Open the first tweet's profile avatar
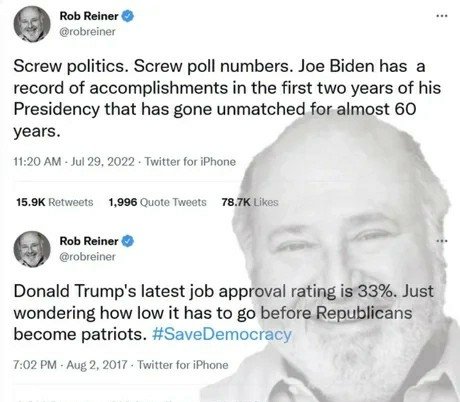The image size is (460, 402). click(32, 24)
